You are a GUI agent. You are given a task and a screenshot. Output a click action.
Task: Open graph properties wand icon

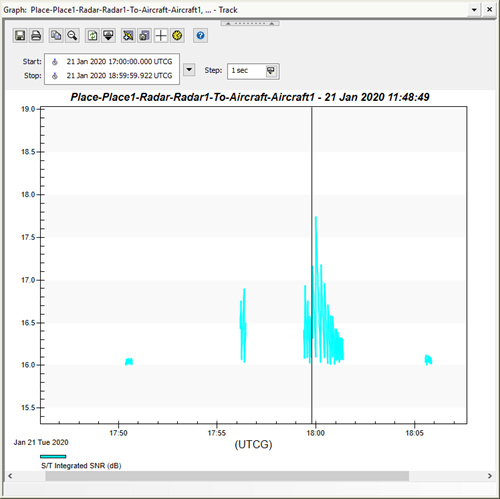pos(128,35)
